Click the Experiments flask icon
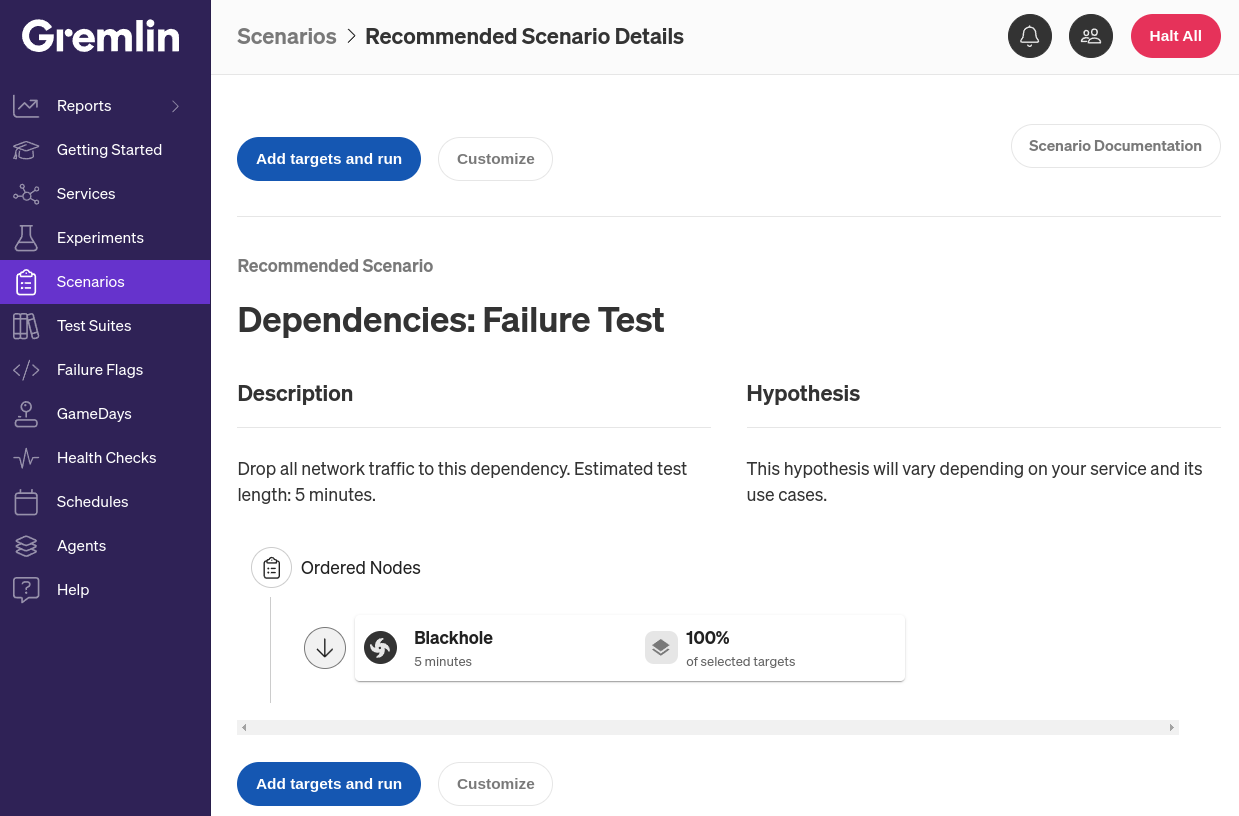The image size is (1239, 816). coord(26,238)
